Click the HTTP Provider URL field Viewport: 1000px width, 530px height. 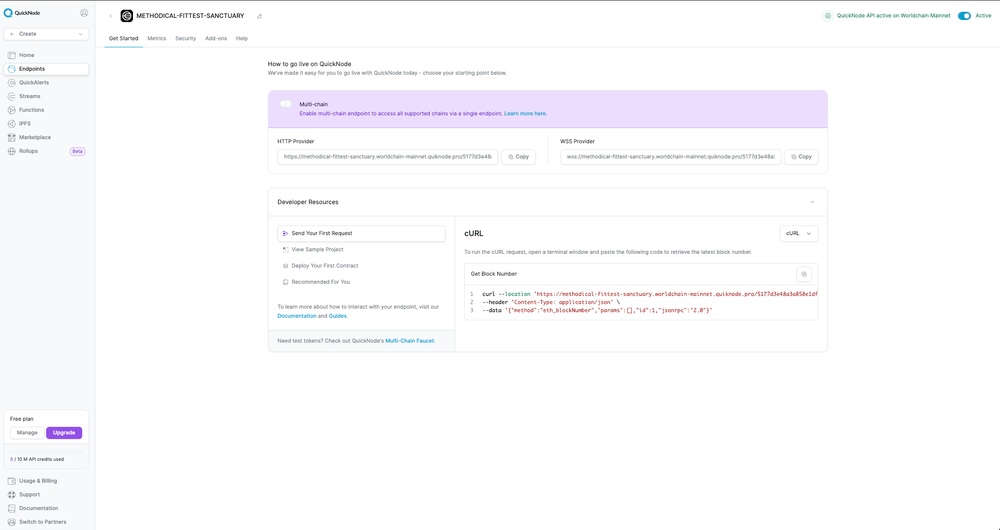388,157
